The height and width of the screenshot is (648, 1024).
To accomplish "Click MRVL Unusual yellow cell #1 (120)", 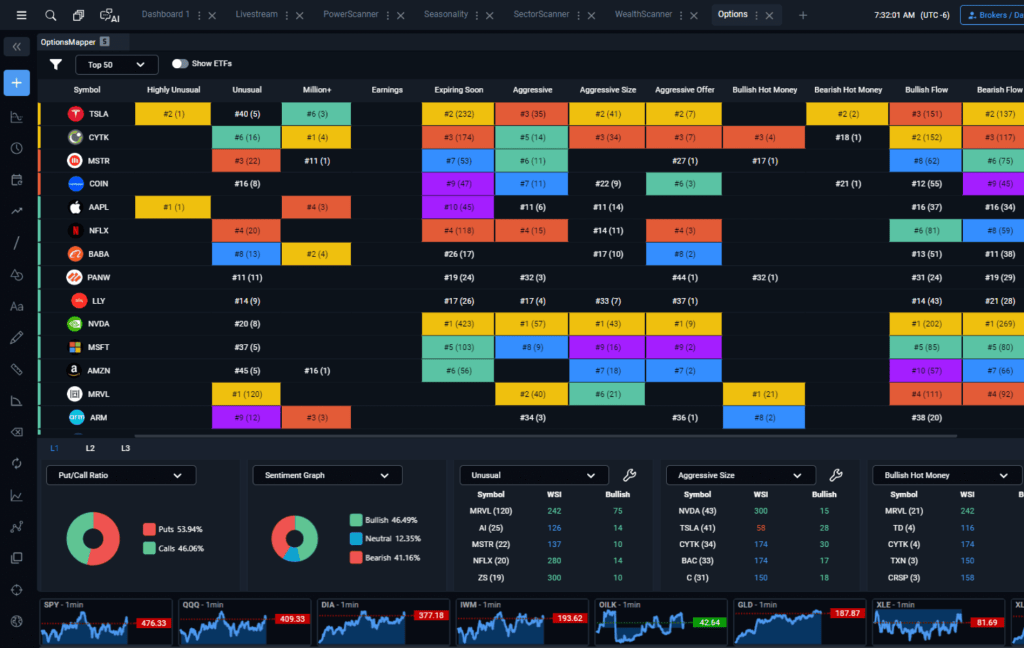I will (246, 394).
